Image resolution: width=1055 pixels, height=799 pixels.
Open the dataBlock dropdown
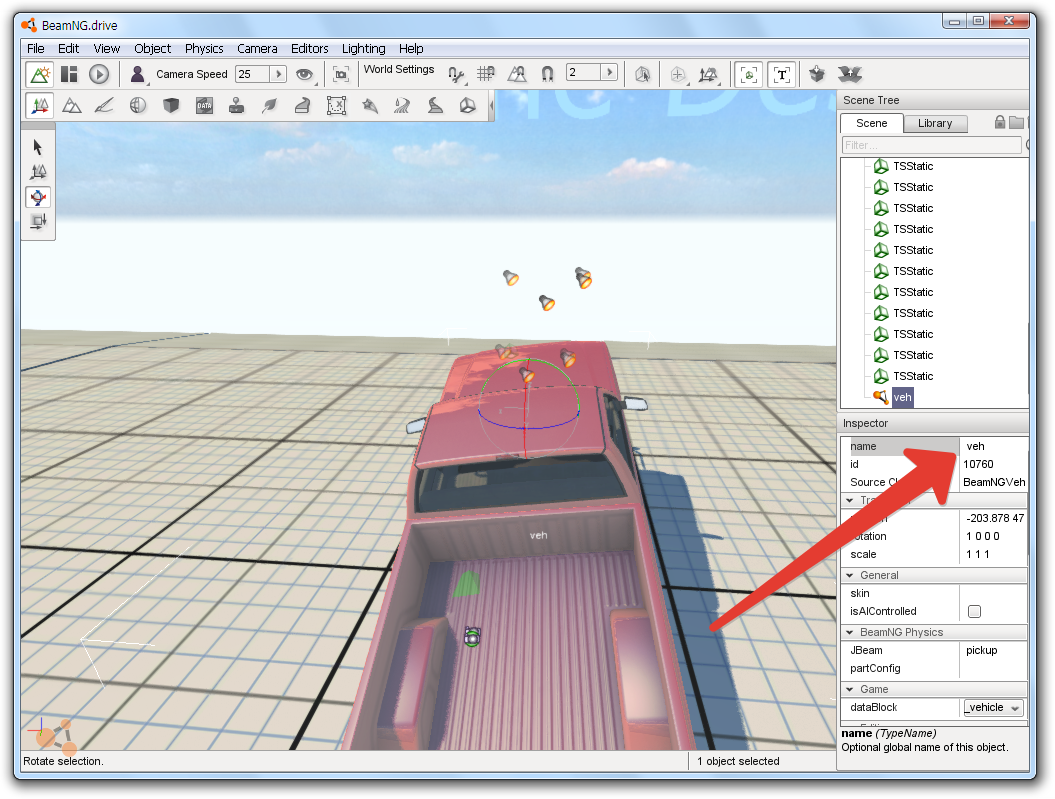point(994,708)
